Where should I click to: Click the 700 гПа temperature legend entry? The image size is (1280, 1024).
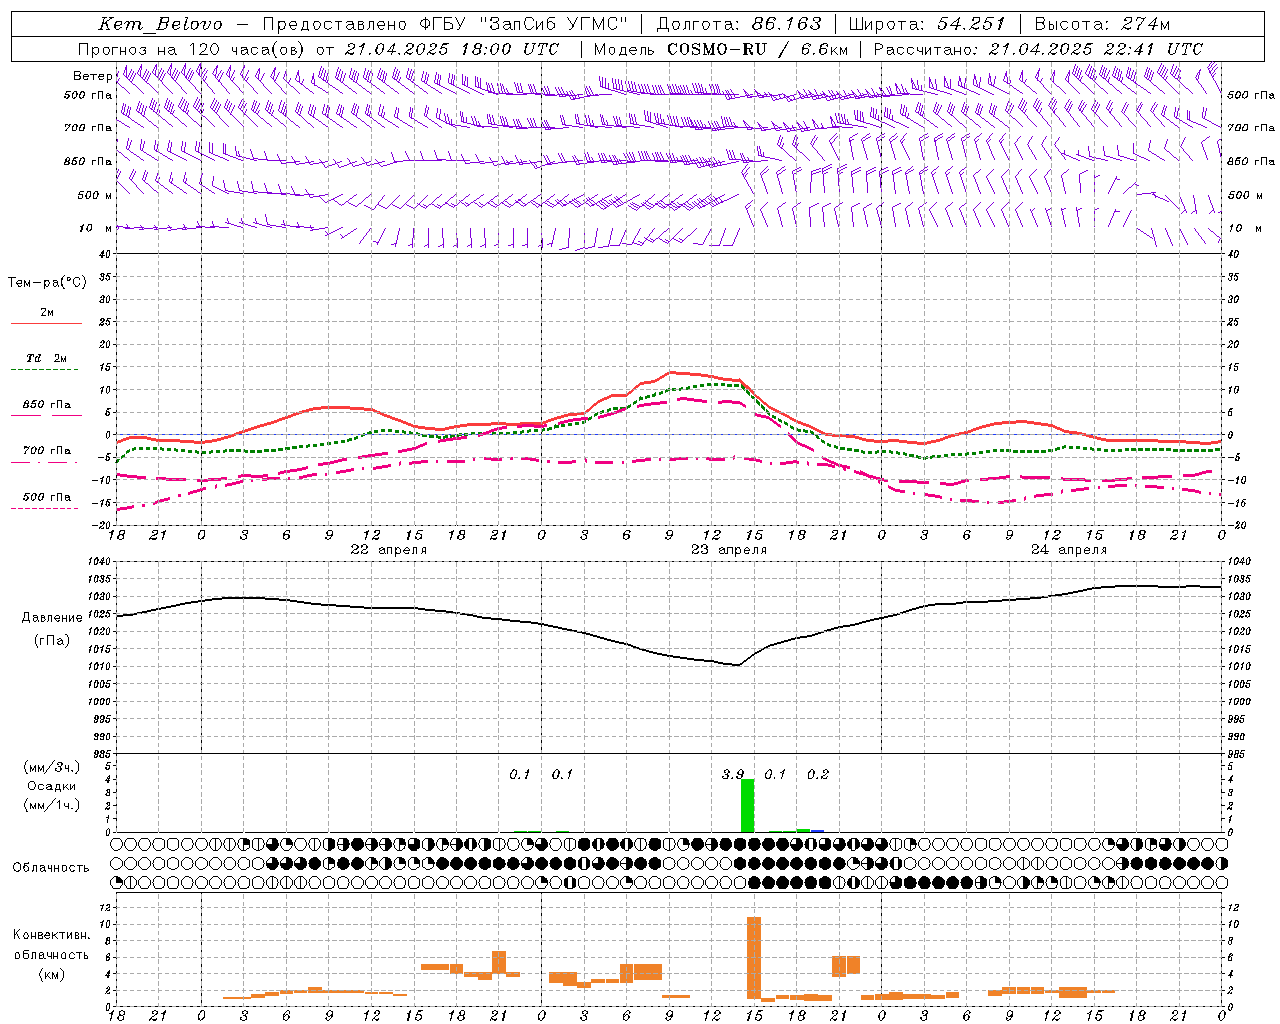tap(47, 451)
